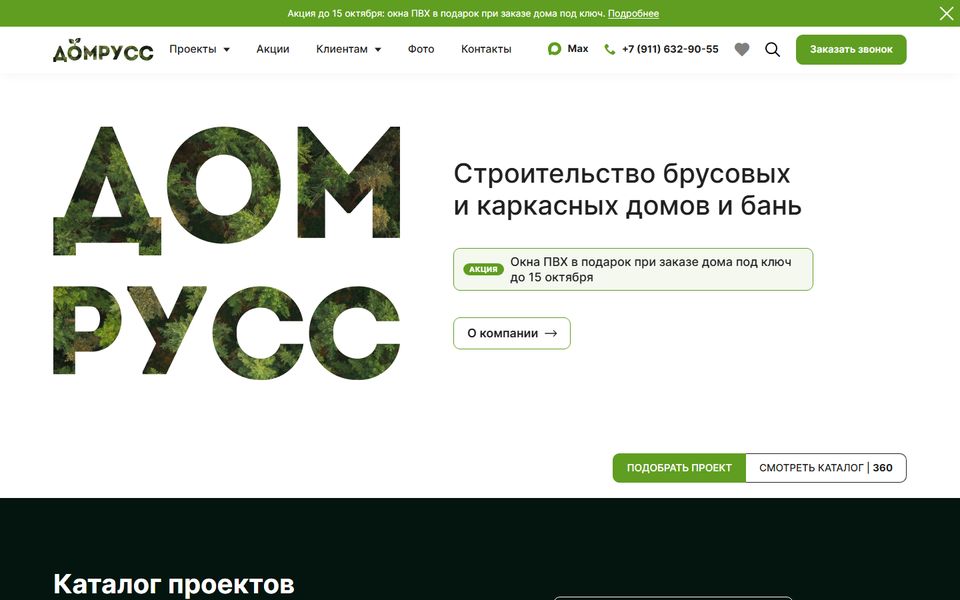Open the Проекты menu item
This screenshot has width=960, height=600.
click(193, 49)
